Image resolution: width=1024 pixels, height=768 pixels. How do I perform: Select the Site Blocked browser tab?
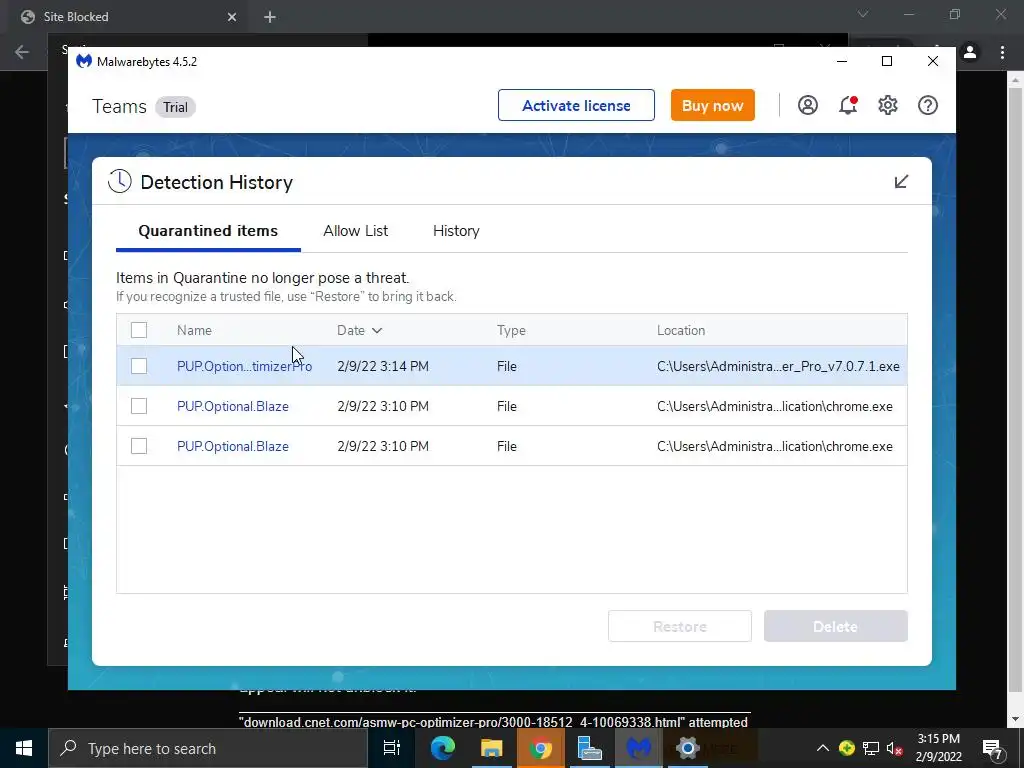(127, 17)
